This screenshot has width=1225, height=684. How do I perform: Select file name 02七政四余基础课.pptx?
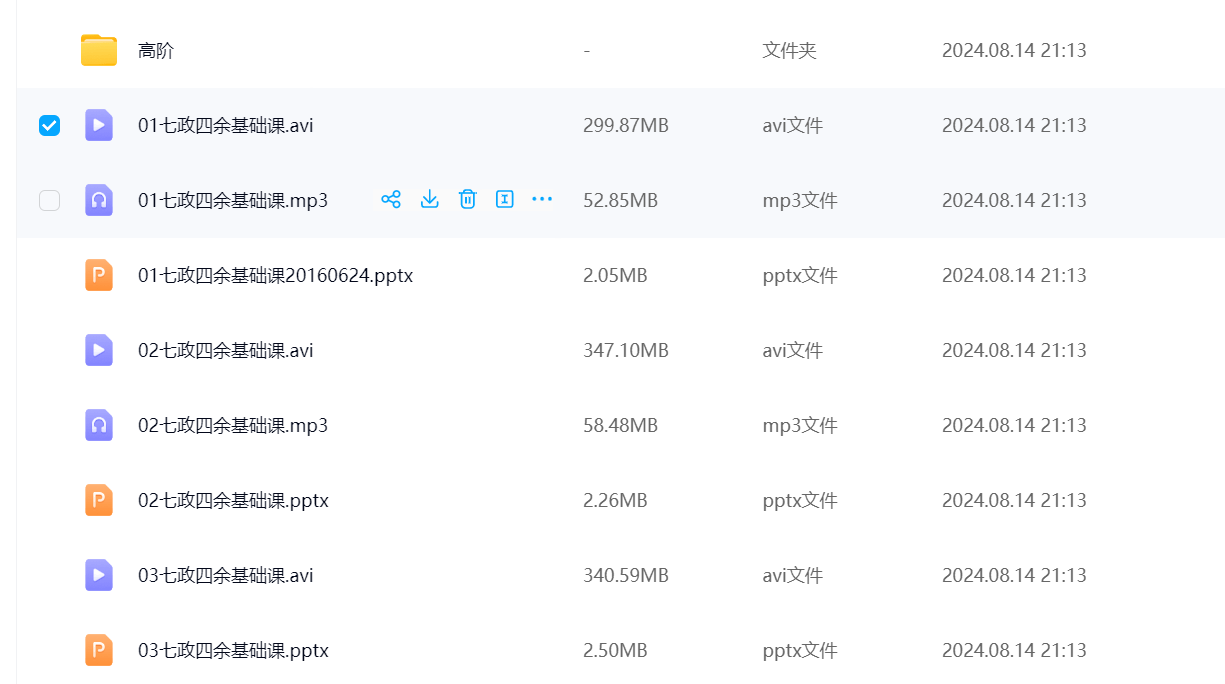[x=233, y=500]
